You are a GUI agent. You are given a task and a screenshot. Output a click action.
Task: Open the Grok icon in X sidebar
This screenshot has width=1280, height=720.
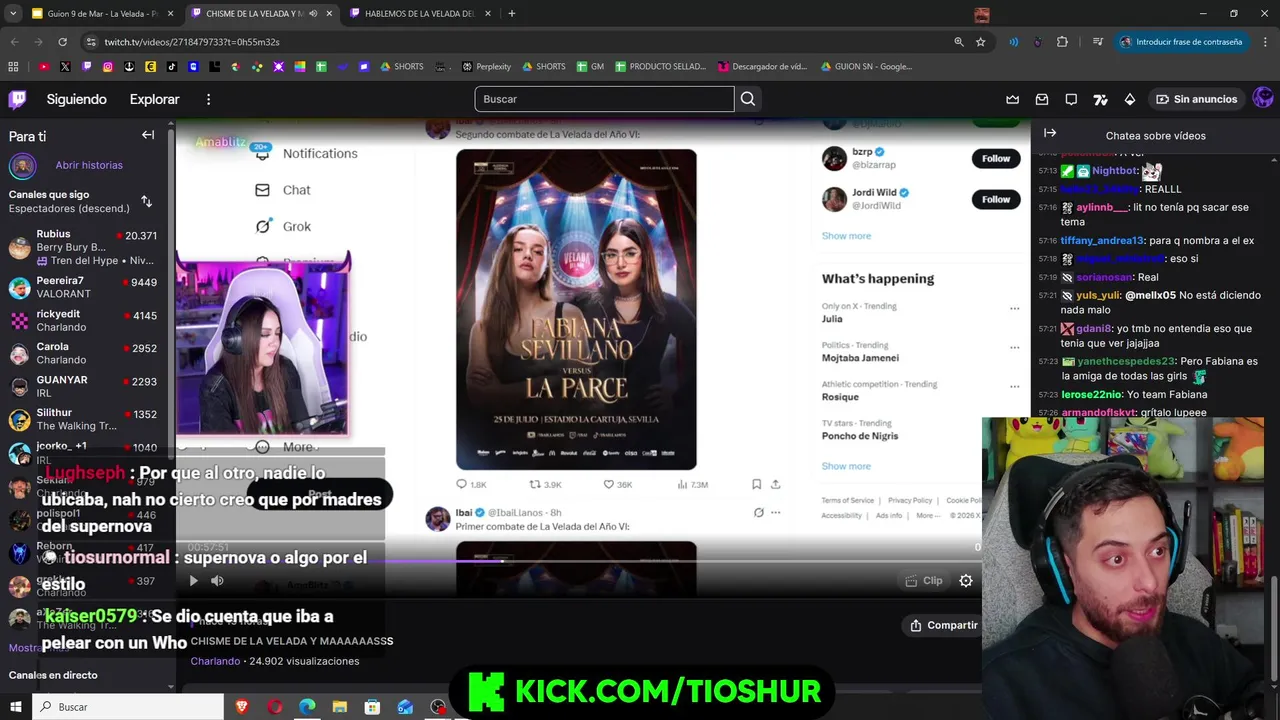coord(263,226)
